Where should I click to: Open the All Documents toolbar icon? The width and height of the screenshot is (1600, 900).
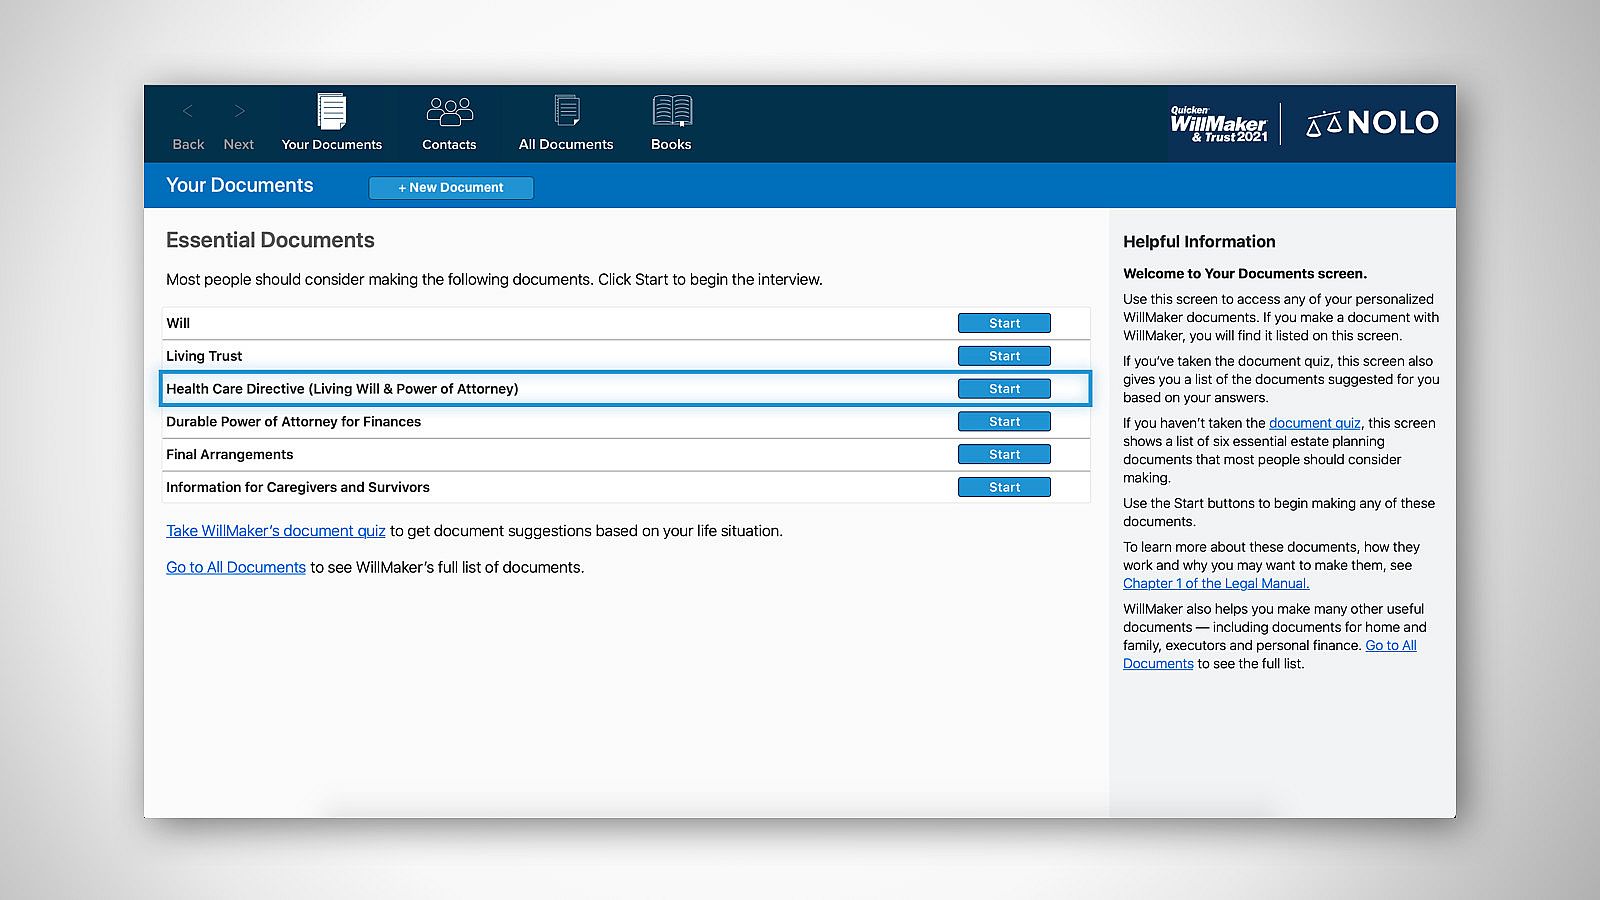tap(566, 111)
